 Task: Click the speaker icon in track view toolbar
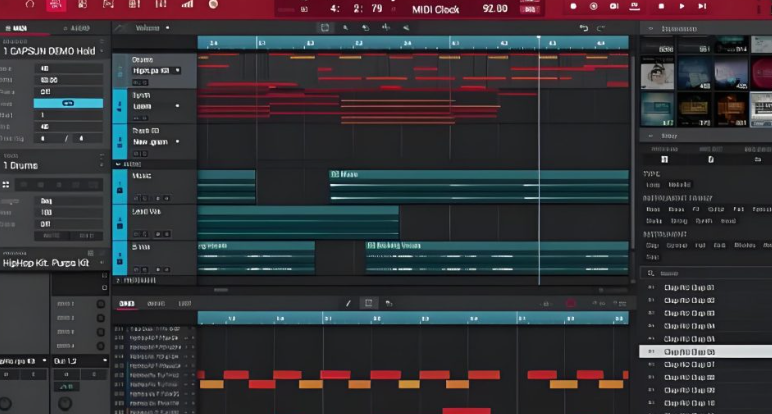coord(406,28)
